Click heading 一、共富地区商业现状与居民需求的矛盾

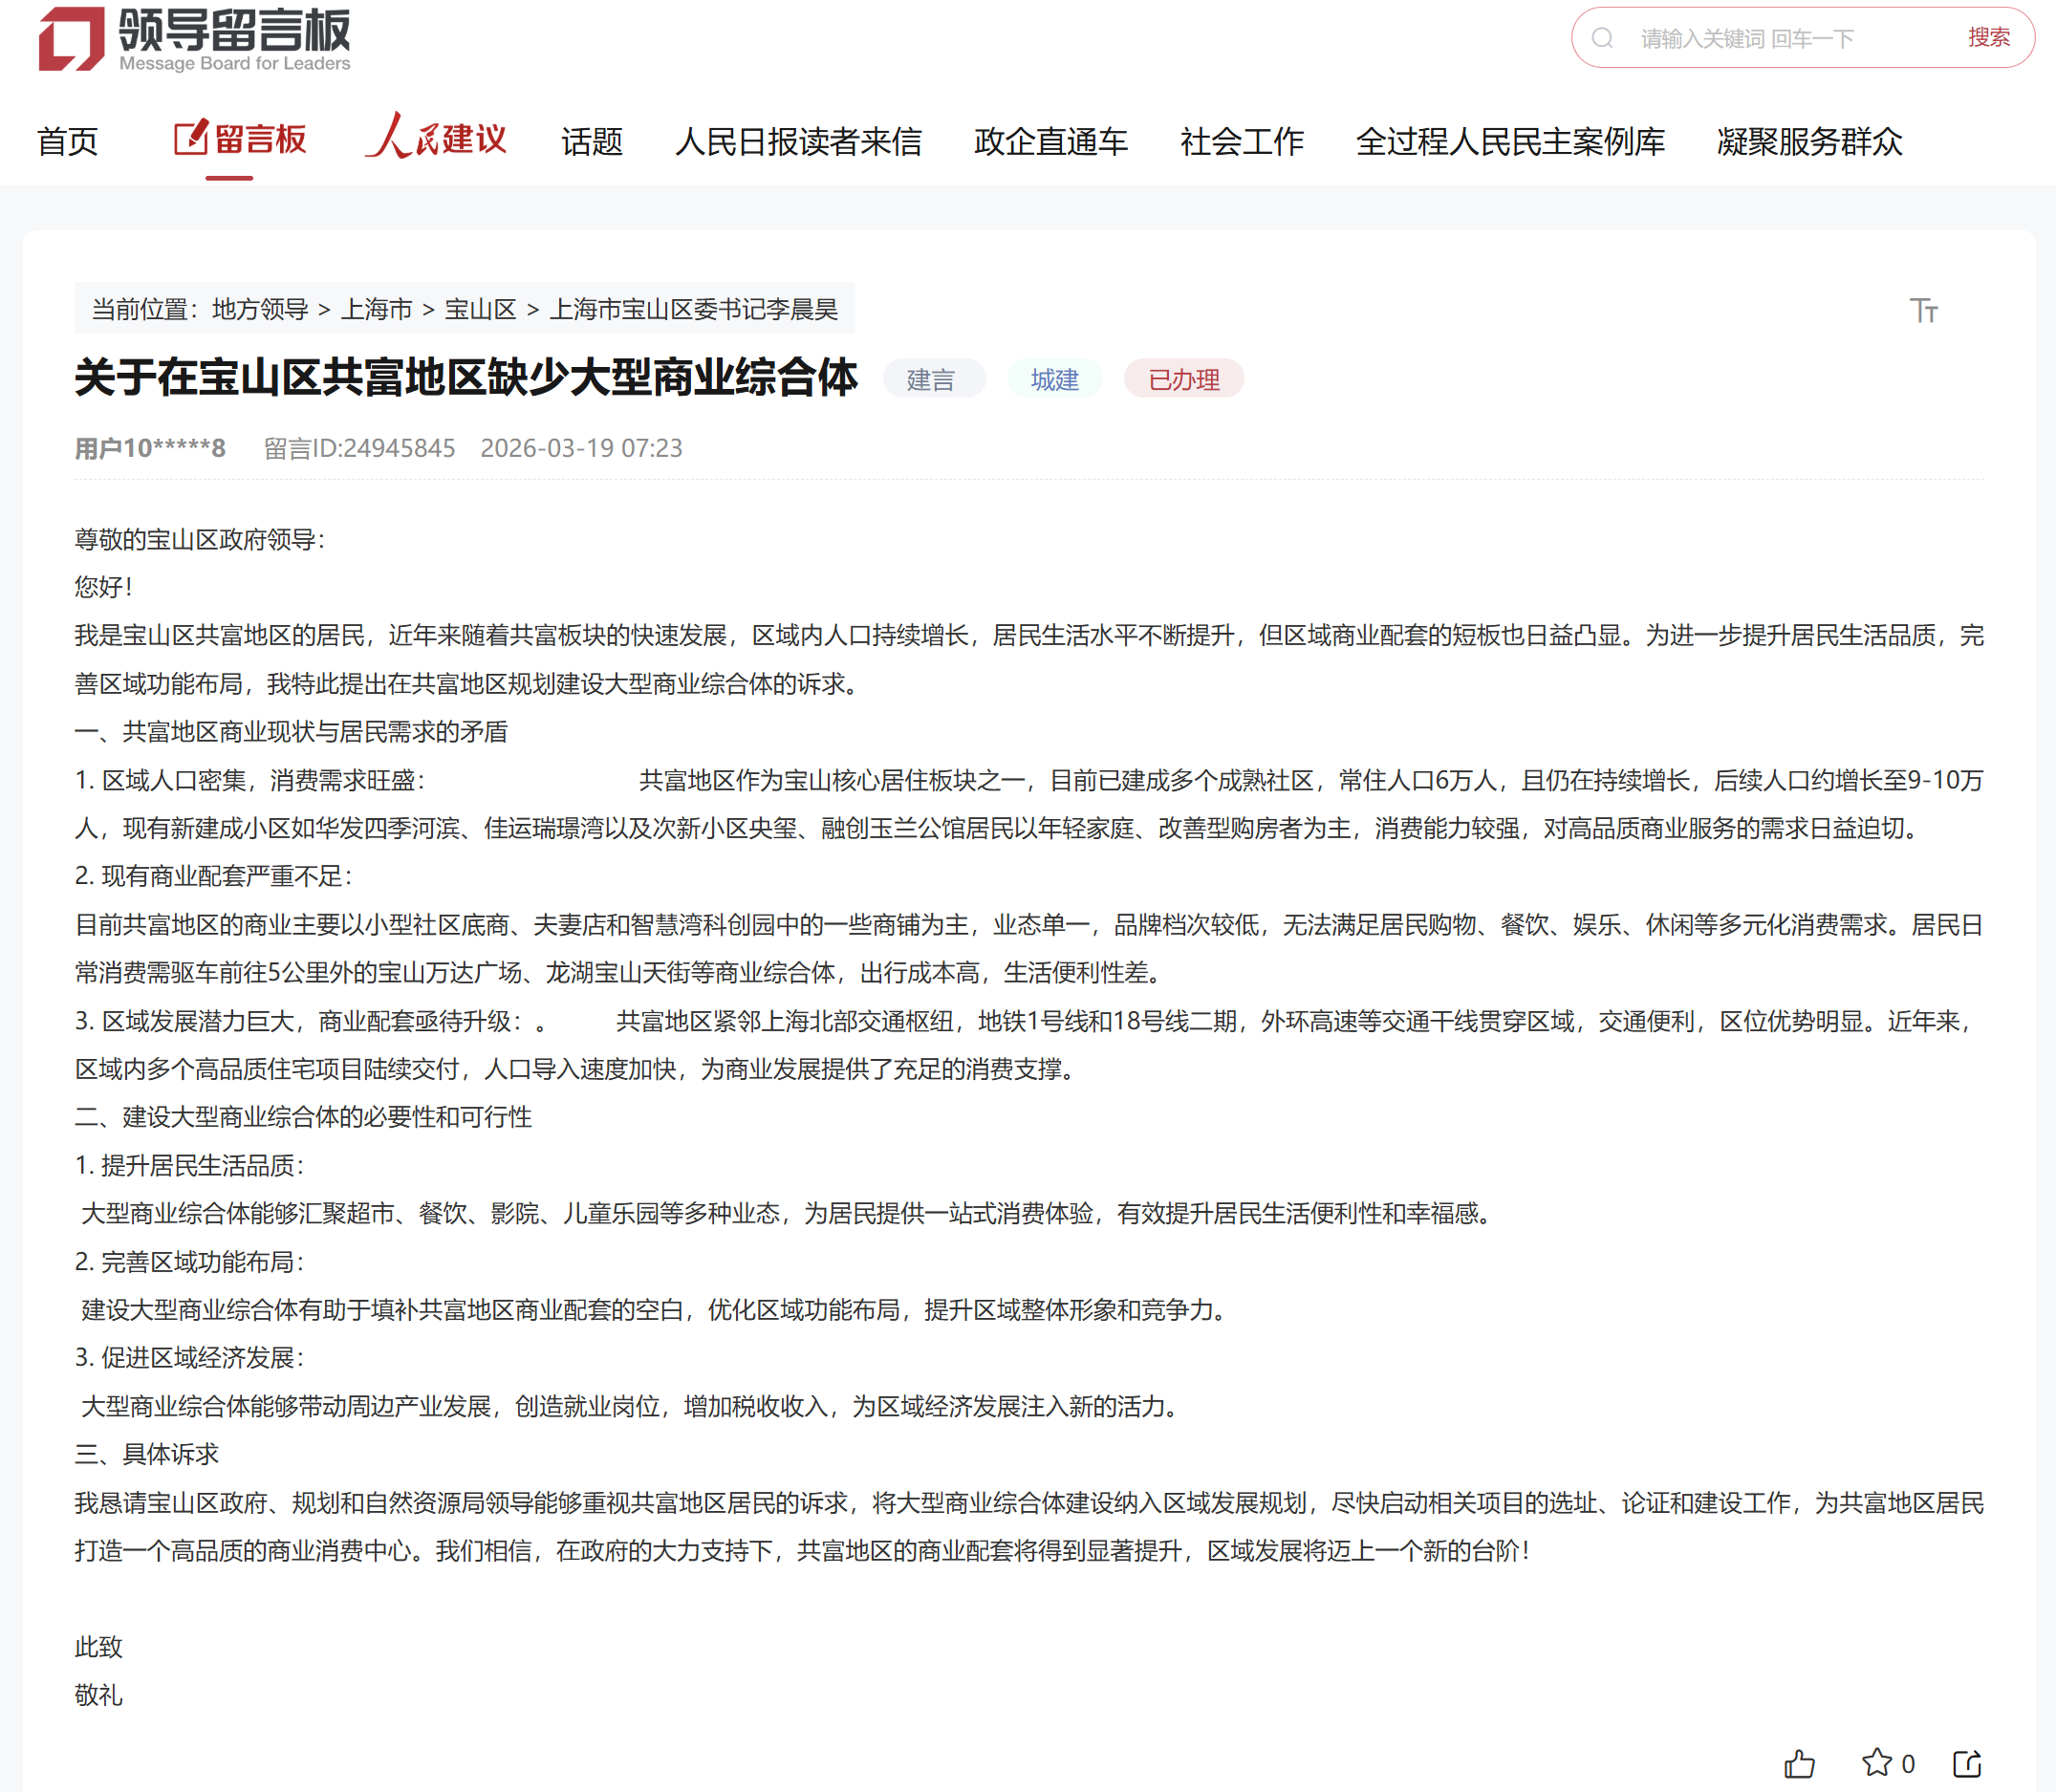click(291, 732)
